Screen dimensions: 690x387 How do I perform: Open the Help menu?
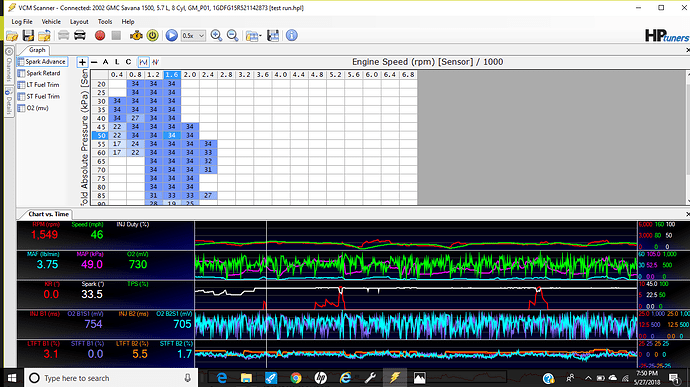click(128, 22)
